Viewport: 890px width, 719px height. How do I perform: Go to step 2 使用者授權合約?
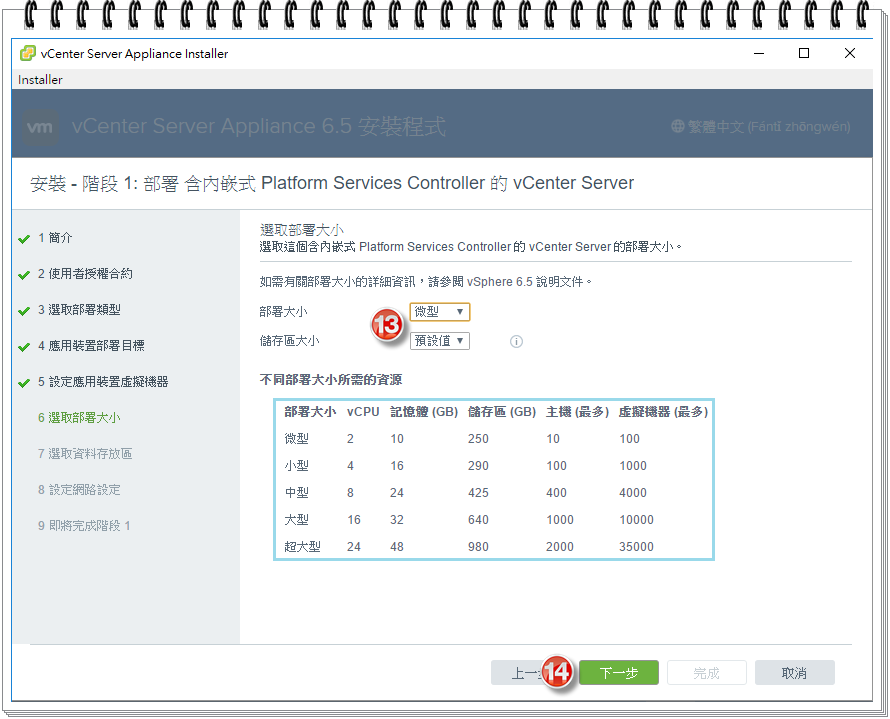[x=85, y=274]
